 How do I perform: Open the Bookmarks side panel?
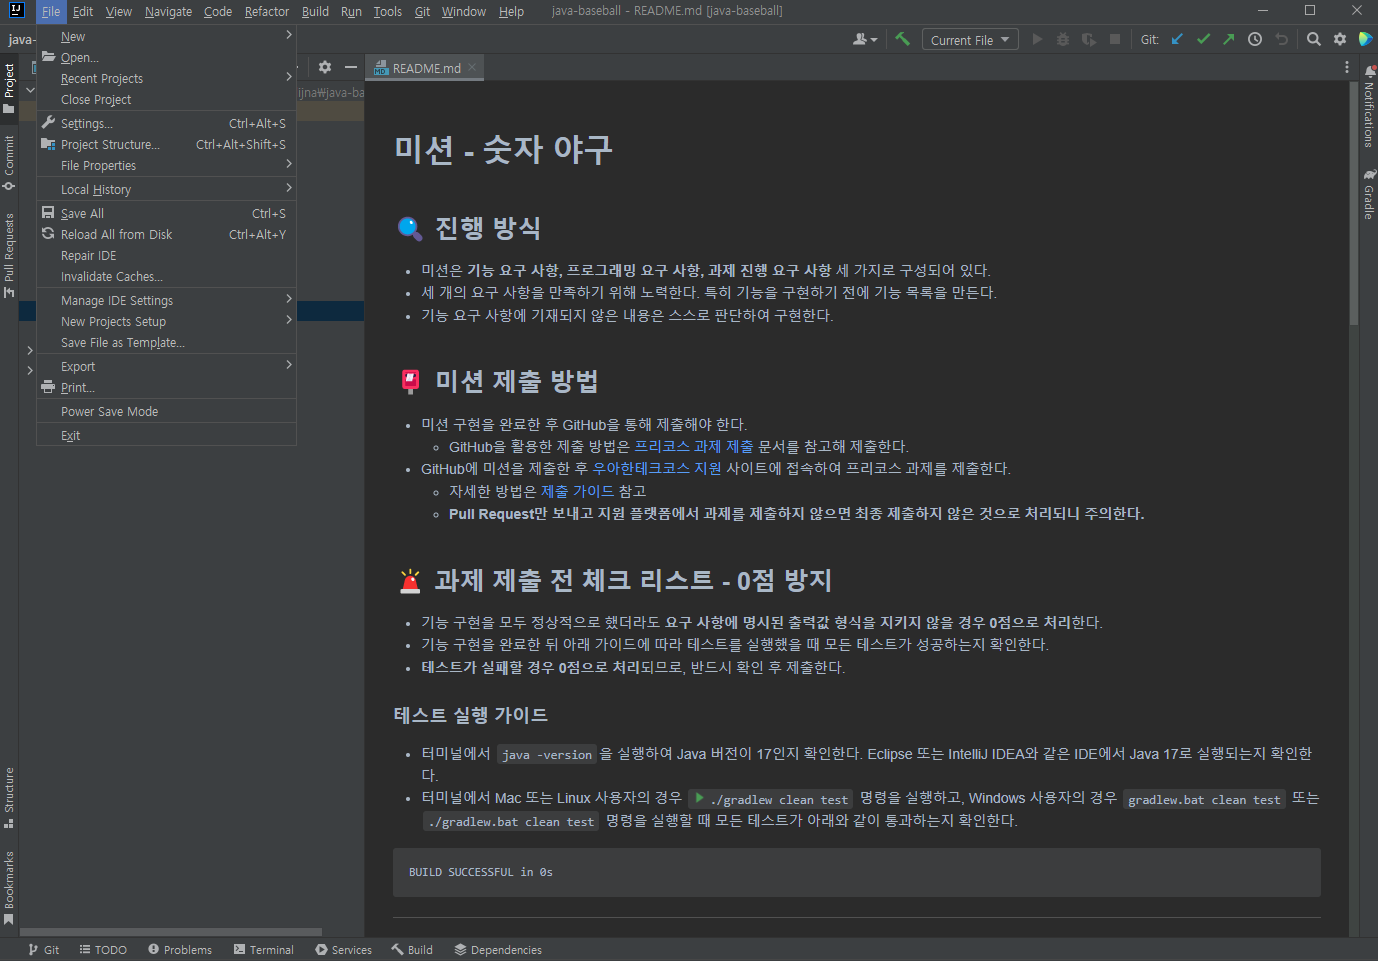[x=9, y=888]
